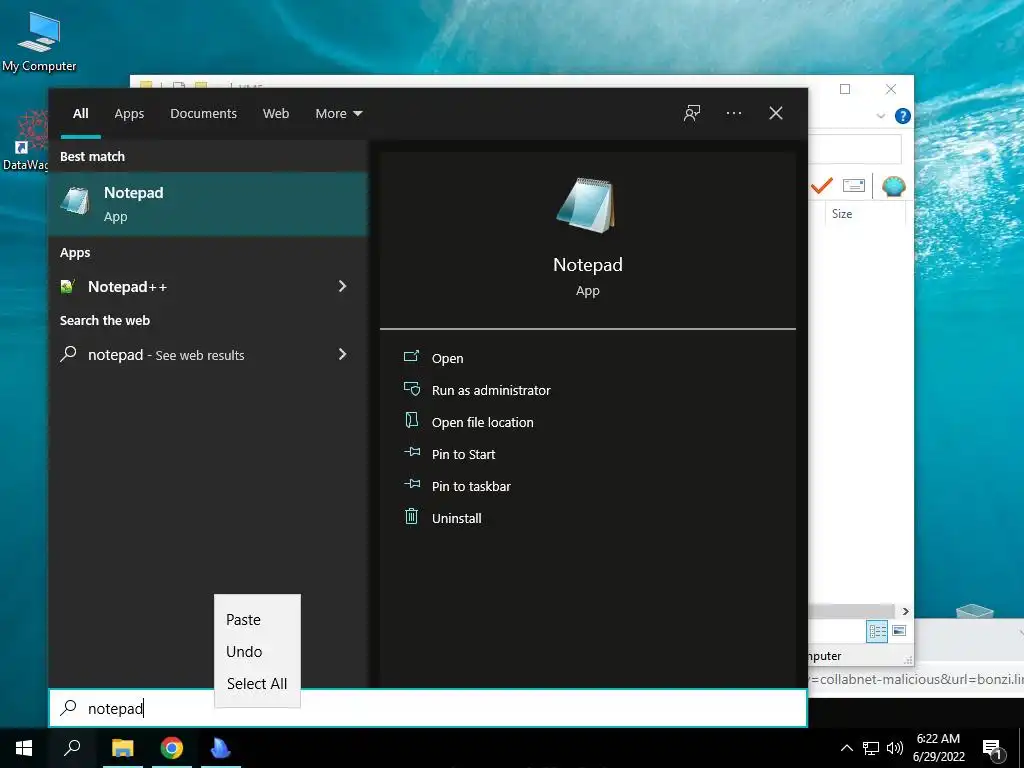Open the blue app taskbar icon
1024x768 pixels.
pyautogui.click(x=221, y=748)
